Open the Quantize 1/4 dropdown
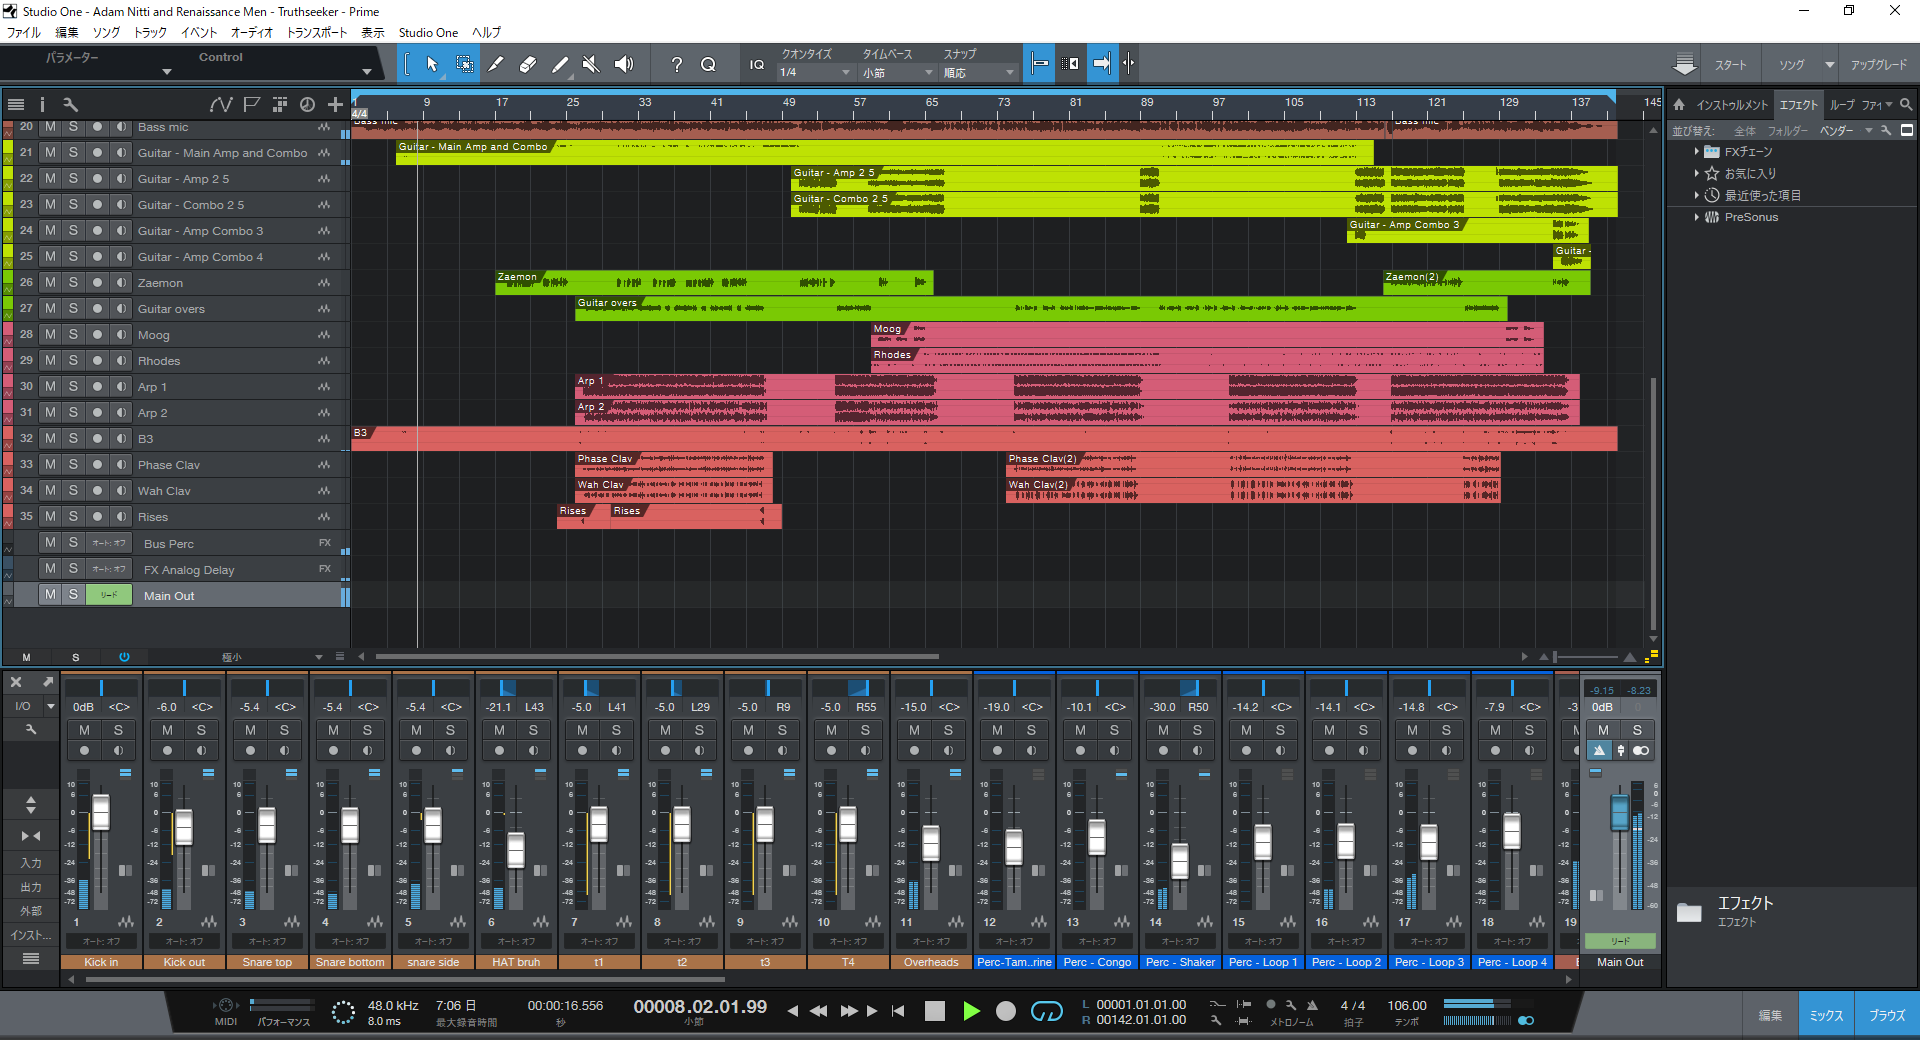The width and height of the screenshot is (1920, 1040). (x=815, y=72)
